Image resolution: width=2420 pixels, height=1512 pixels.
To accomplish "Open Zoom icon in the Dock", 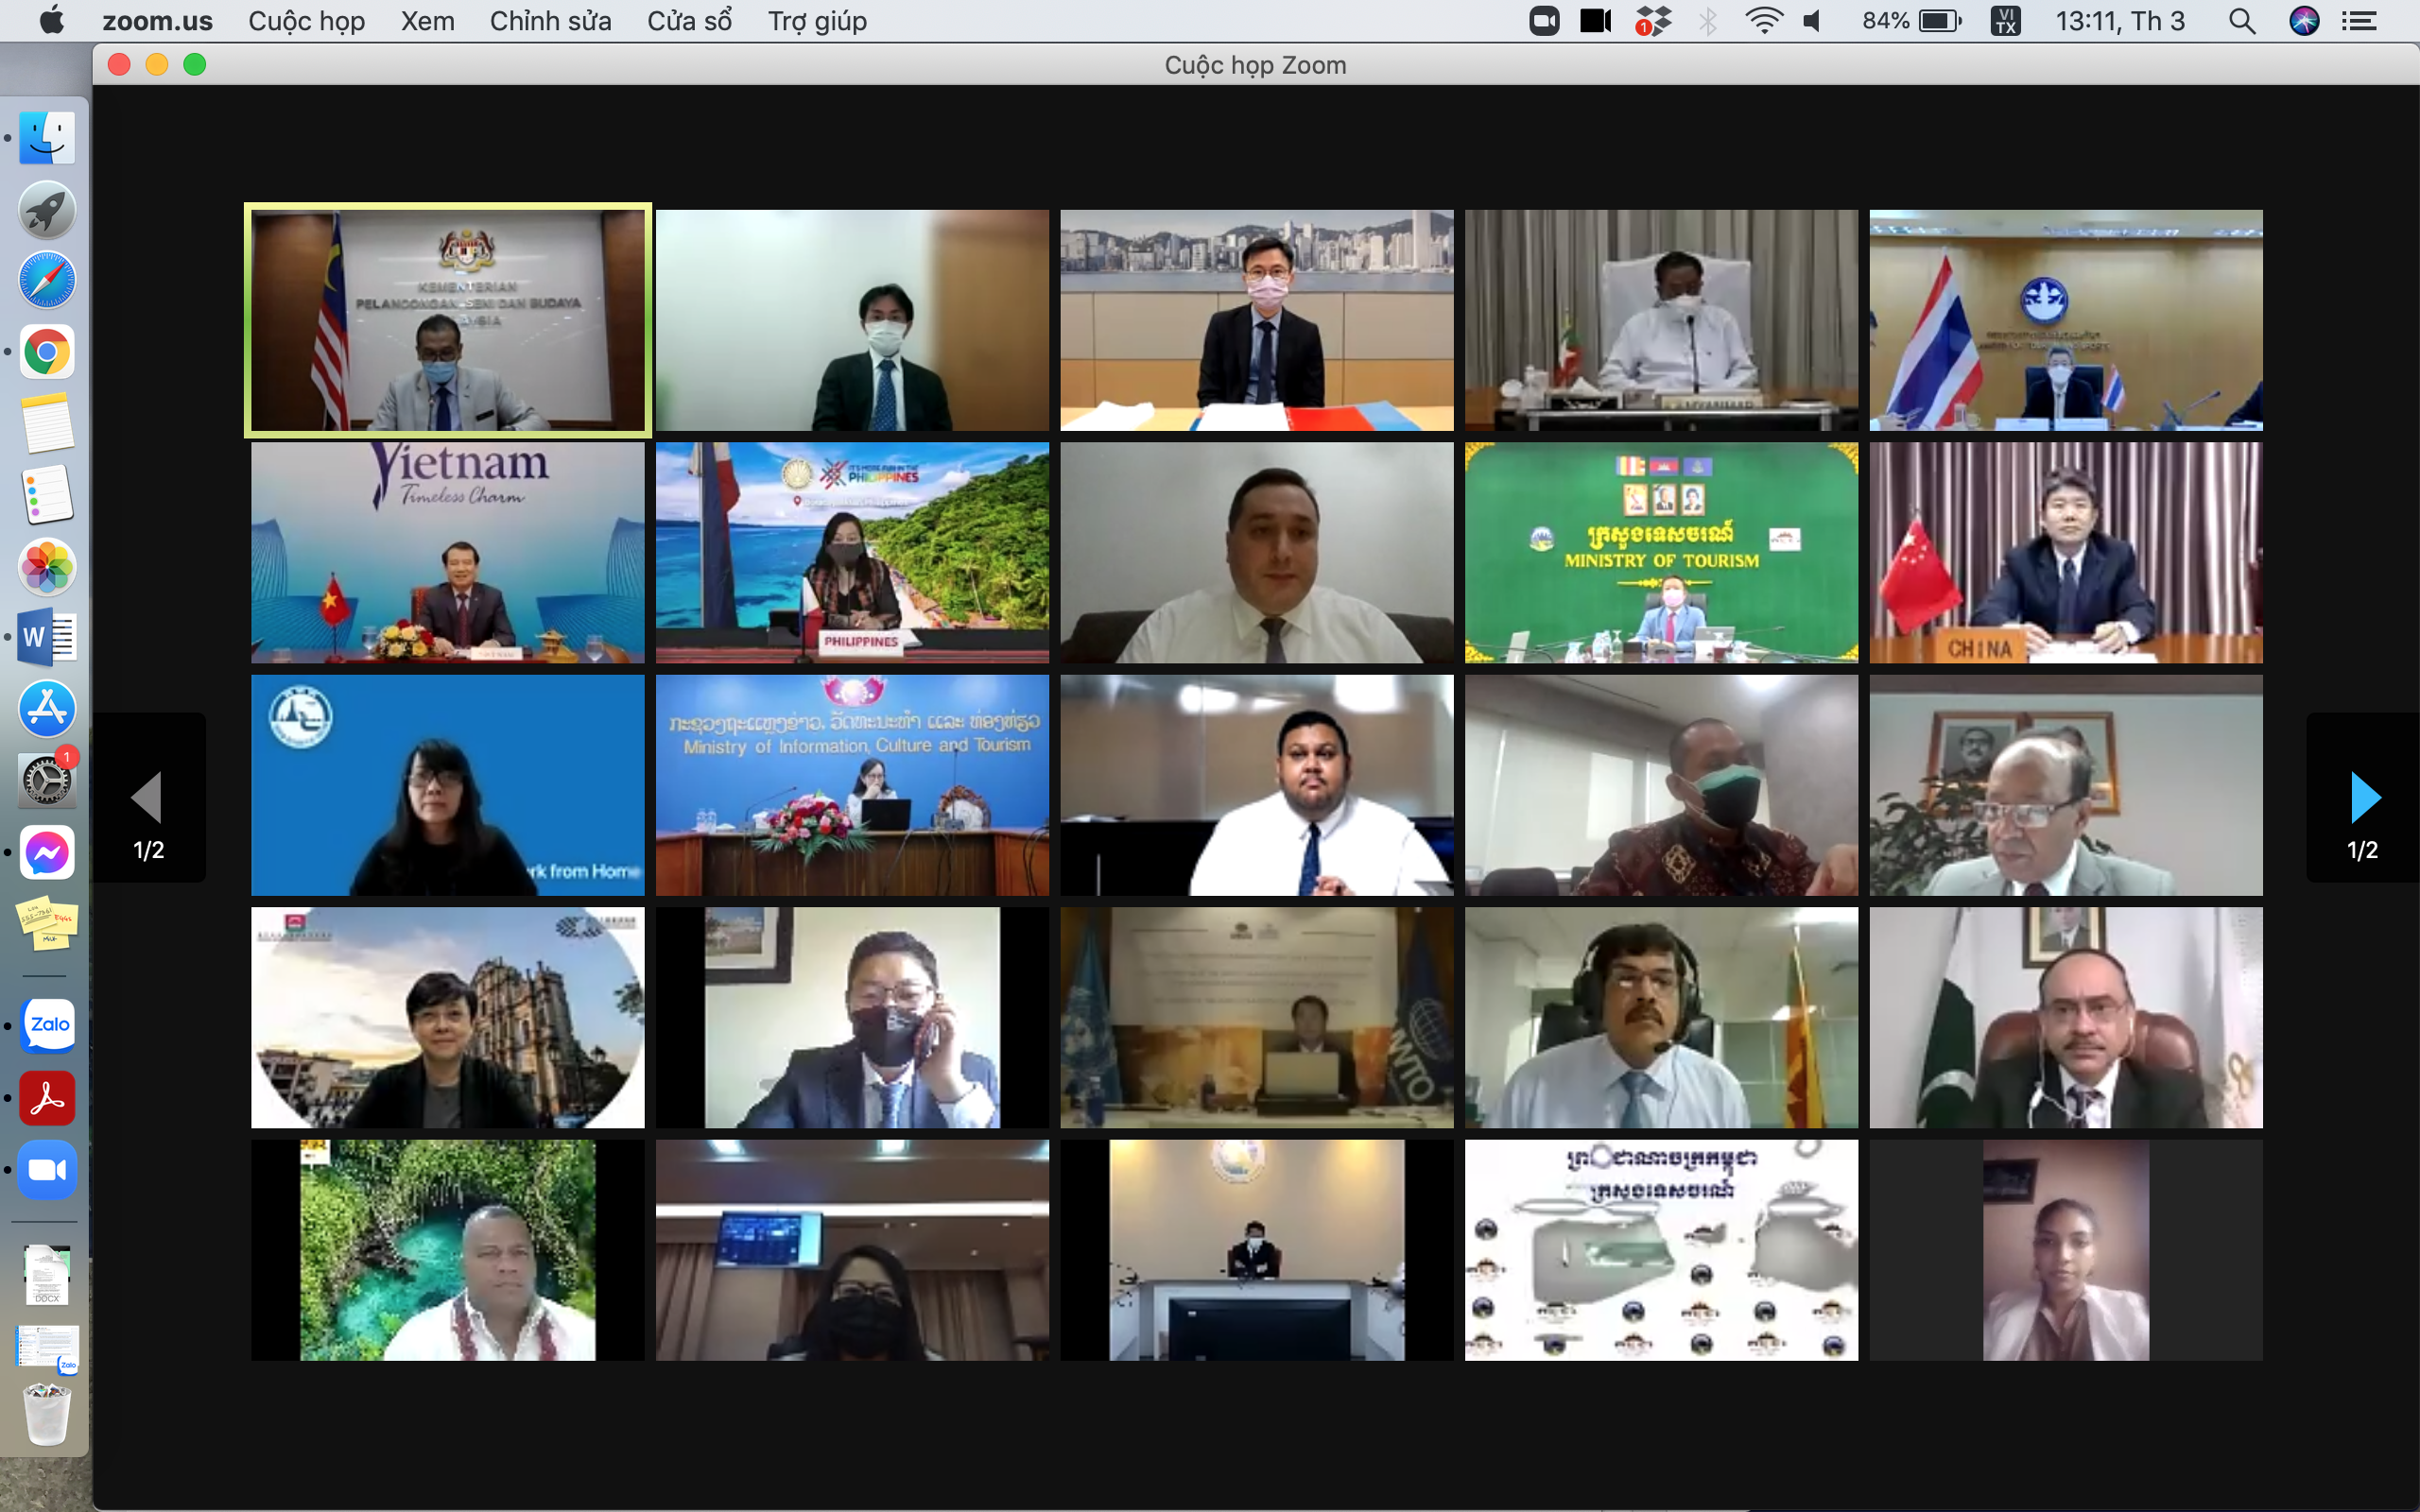I will [47, 1169].
